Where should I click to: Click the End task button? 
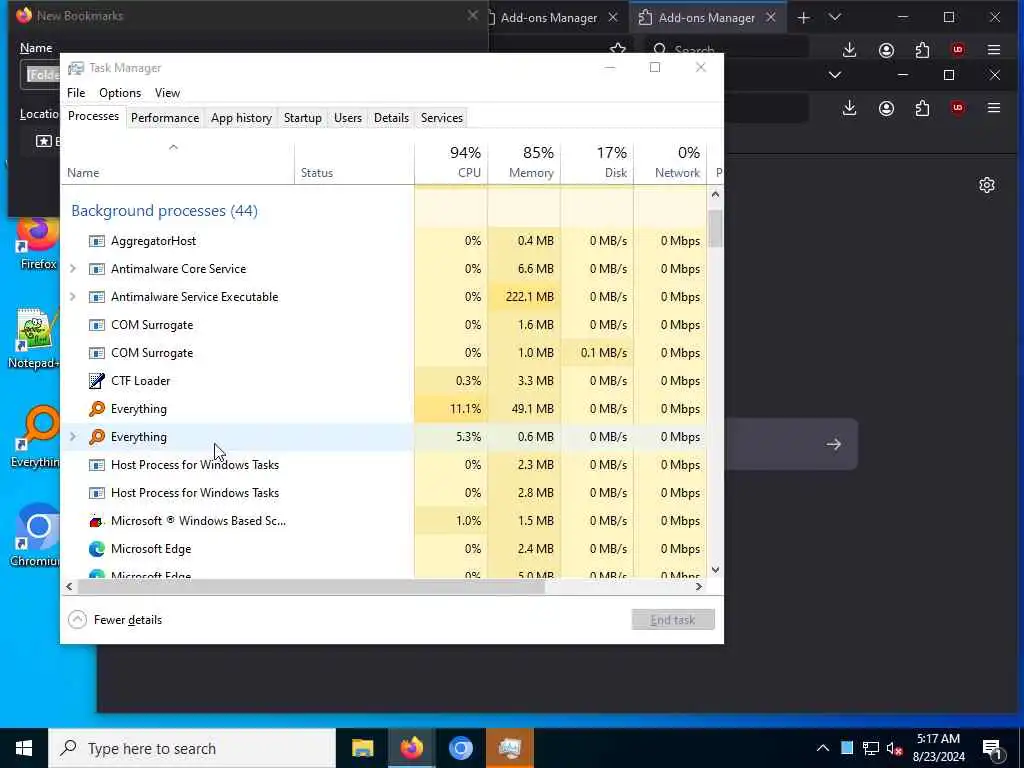tap(673, 620)
